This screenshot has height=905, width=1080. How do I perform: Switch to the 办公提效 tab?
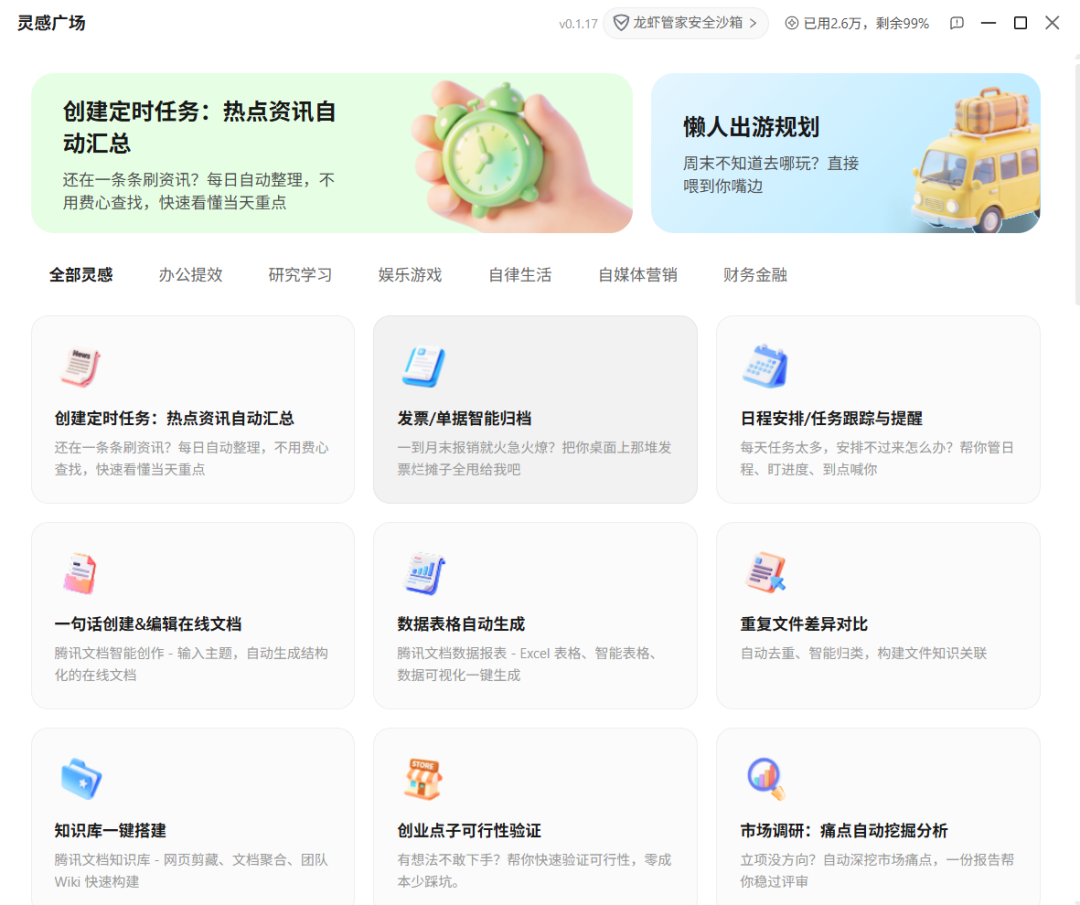190,275
